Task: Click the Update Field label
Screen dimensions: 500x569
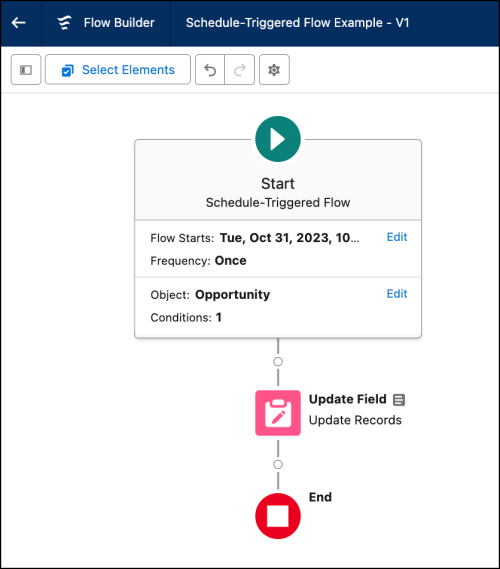Action: tap(348, 399)
